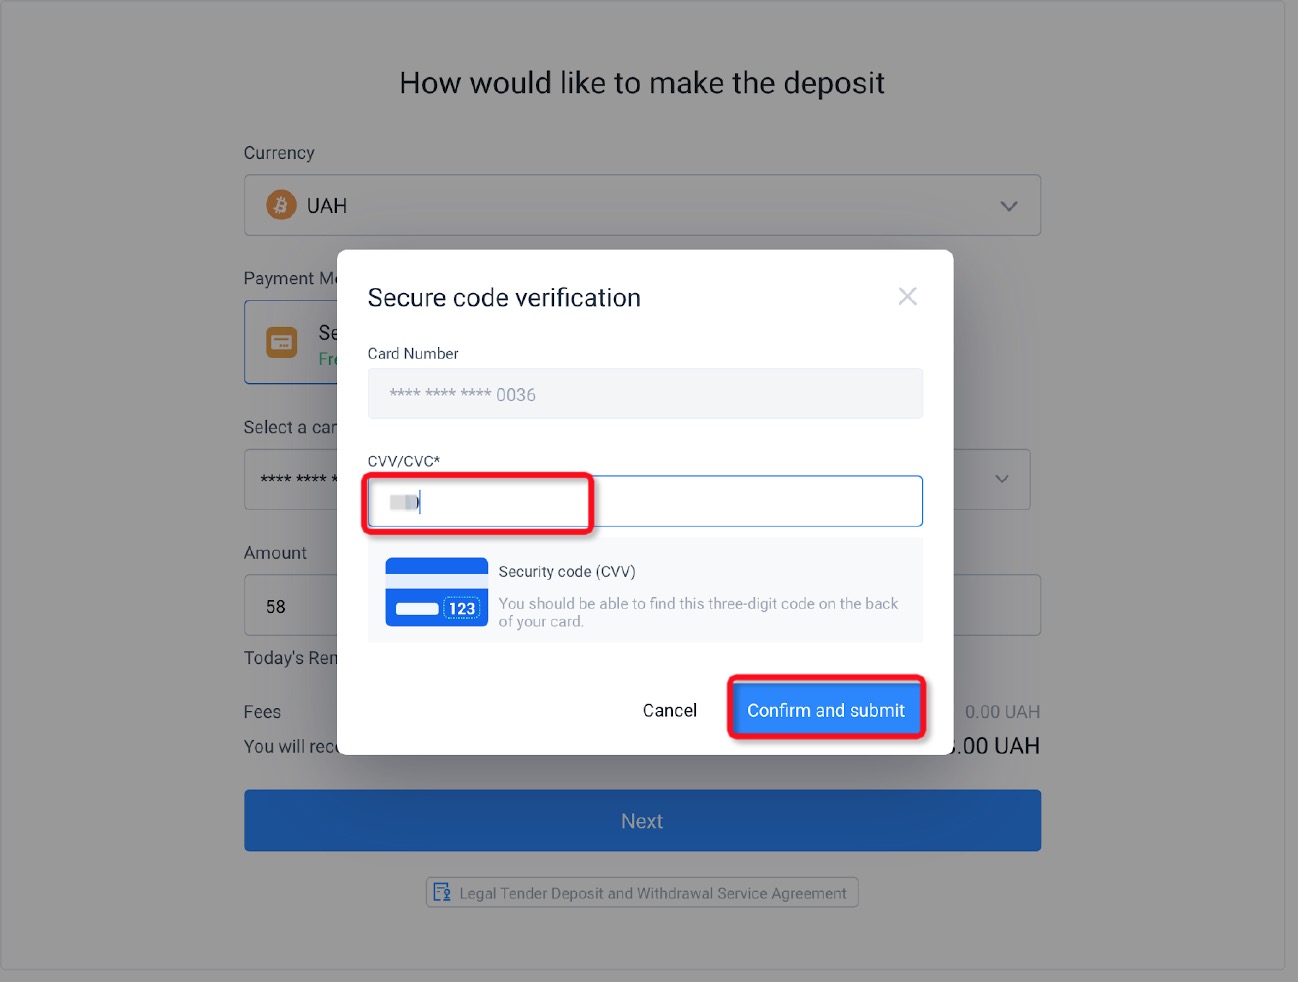
Task: Open Legal Tender Deposit and Withdrawal Service Agreement
Action: click(653, 893)
